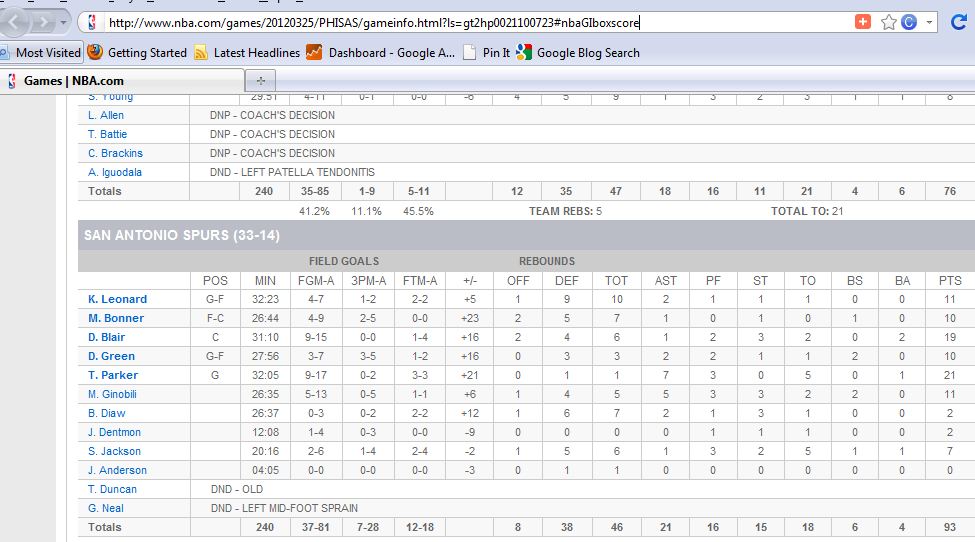
Task: Open the Getting Started bookmark
Action: [x=137, y=53]
